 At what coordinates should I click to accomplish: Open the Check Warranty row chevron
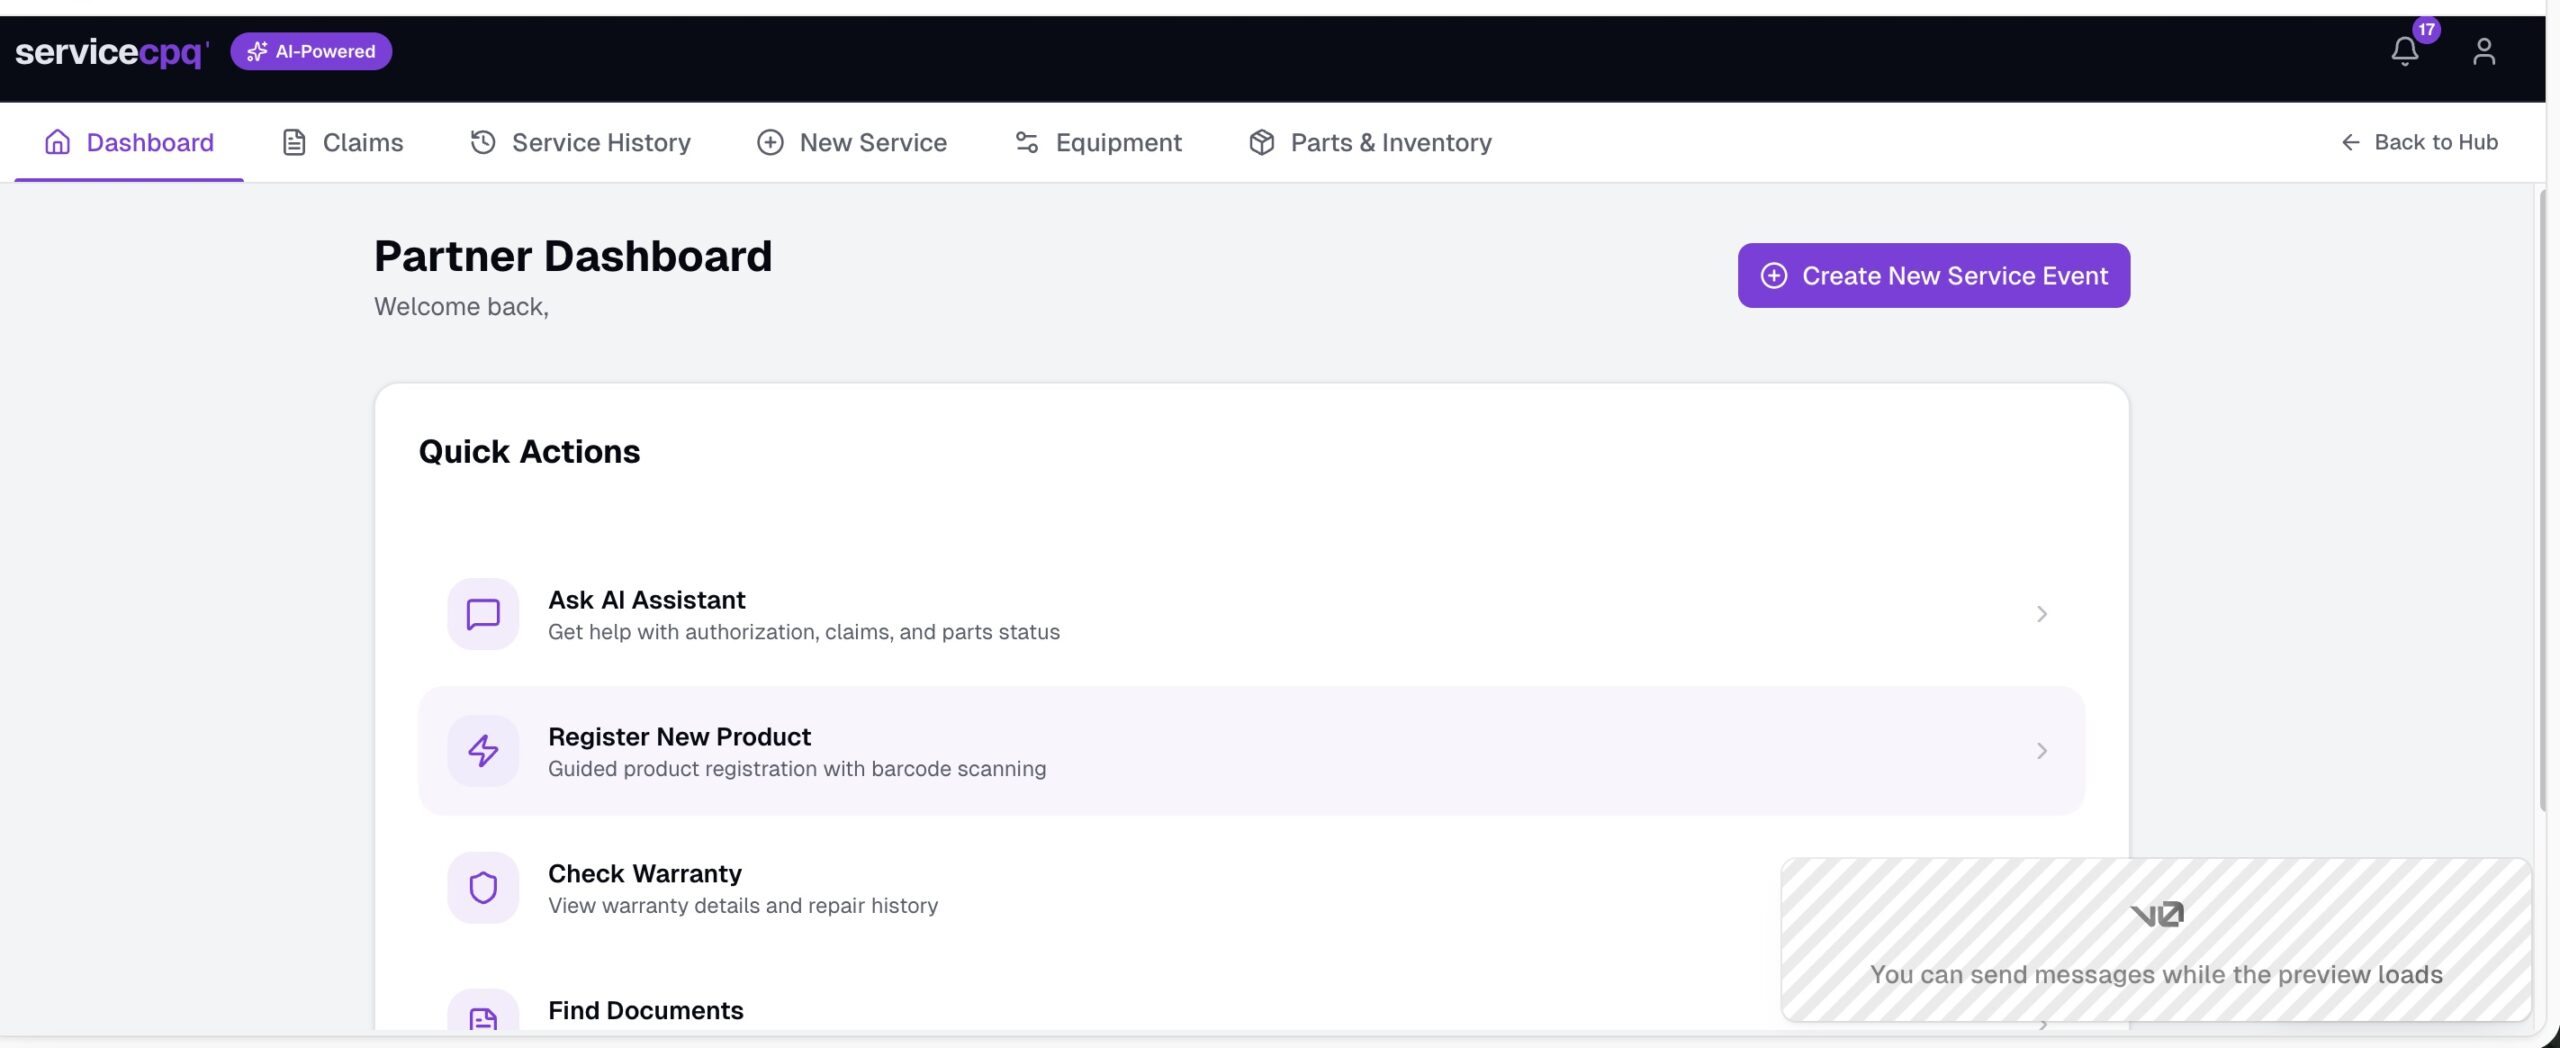point(2041,887)
